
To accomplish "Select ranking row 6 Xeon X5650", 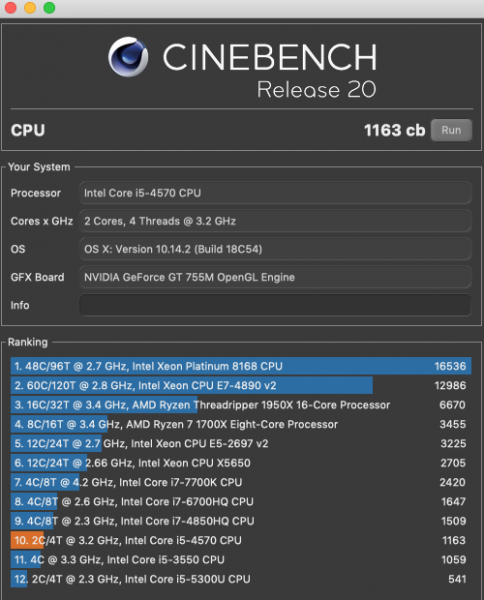I will 241,463.
